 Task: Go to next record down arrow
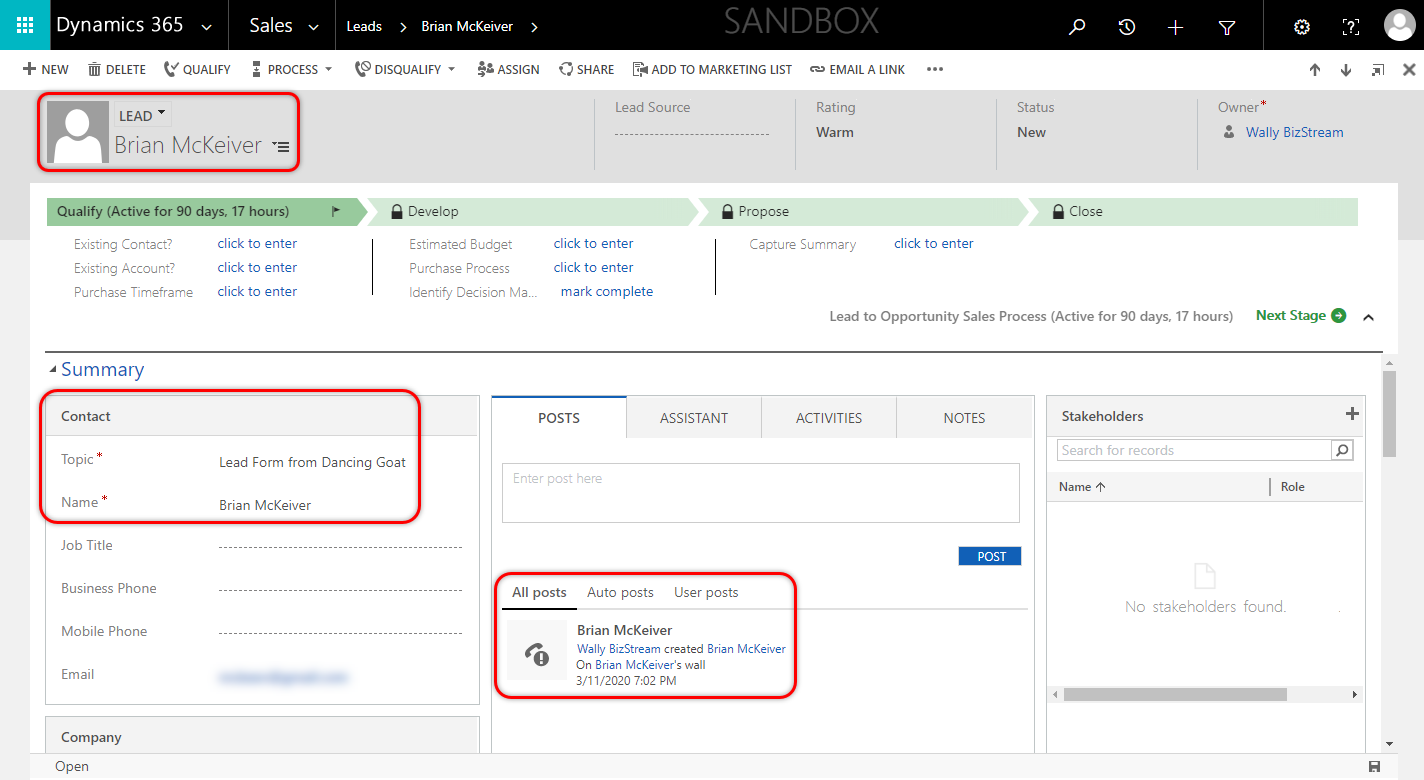pos(1346,70)
